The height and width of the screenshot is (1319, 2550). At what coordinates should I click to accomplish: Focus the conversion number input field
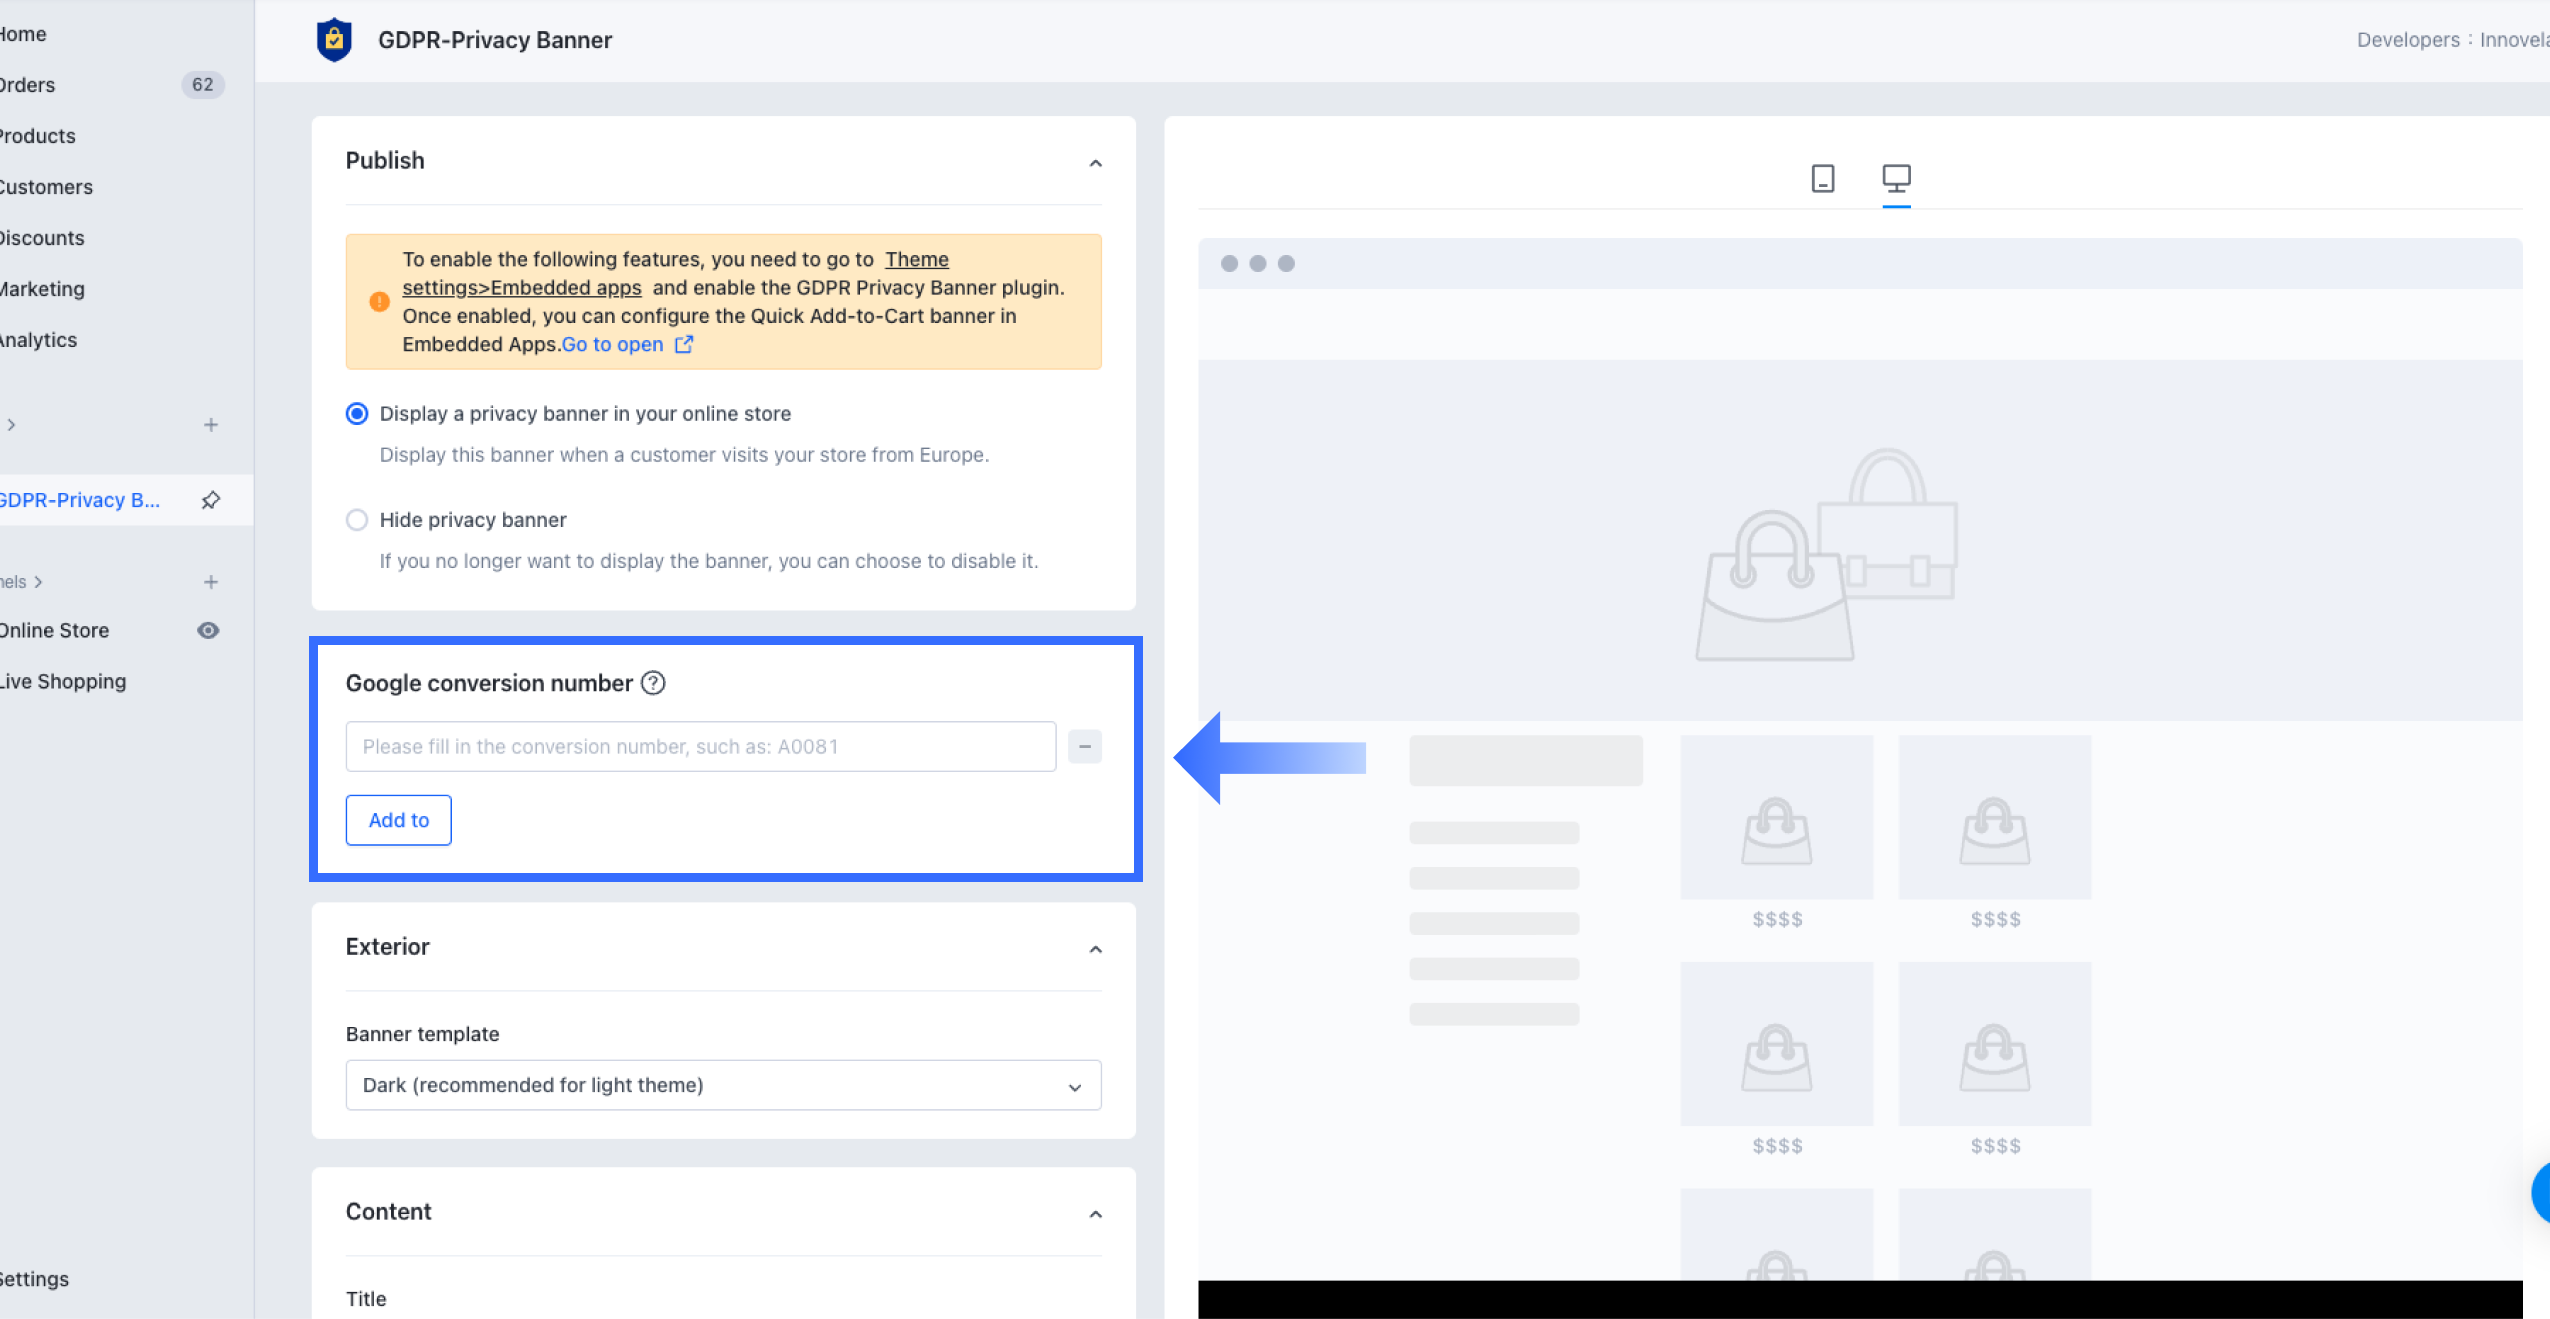coord(700,747)
